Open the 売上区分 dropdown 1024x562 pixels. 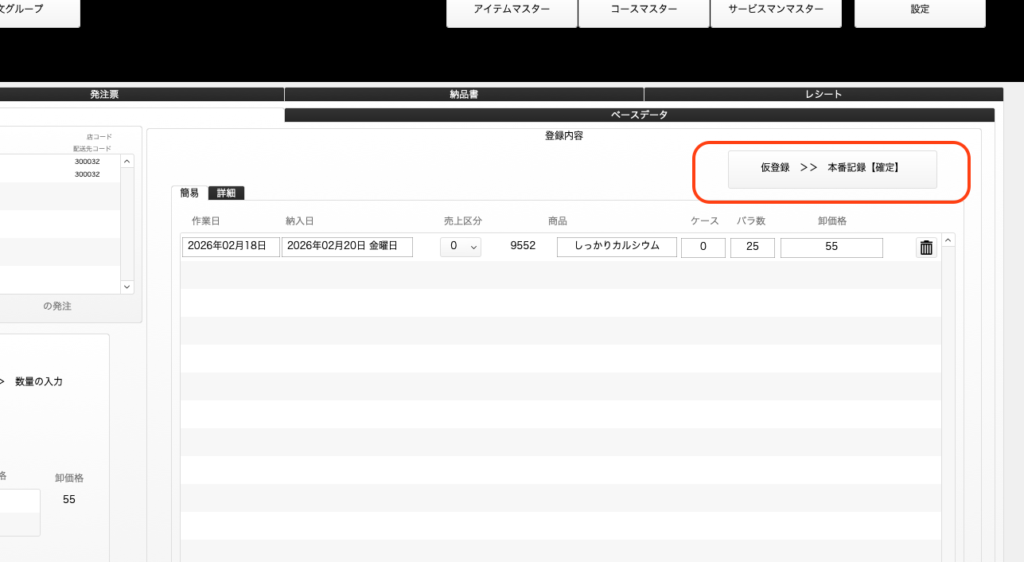click(460, 247)
